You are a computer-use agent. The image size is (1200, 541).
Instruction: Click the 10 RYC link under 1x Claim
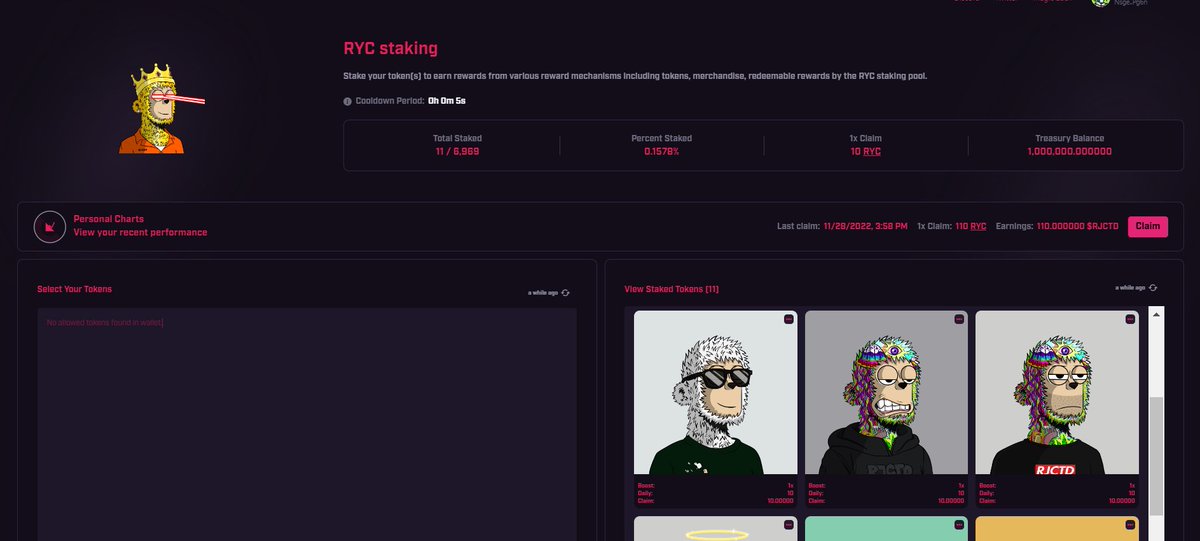tap(866, 151)
